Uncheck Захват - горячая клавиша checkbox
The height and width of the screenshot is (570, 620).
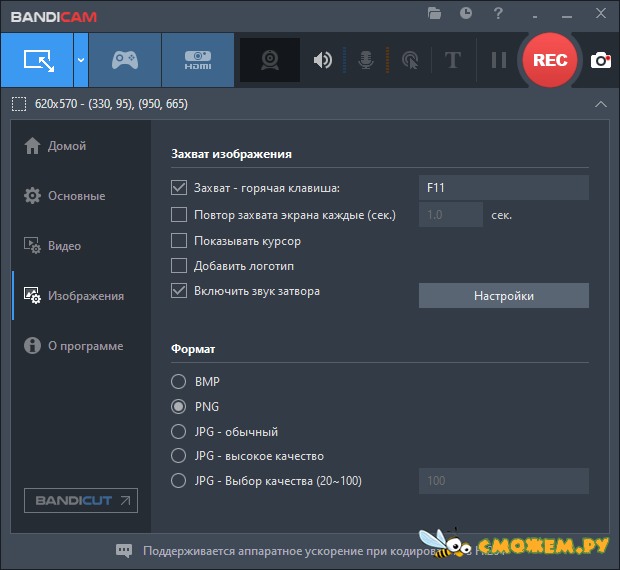click(x=179, y=187)
